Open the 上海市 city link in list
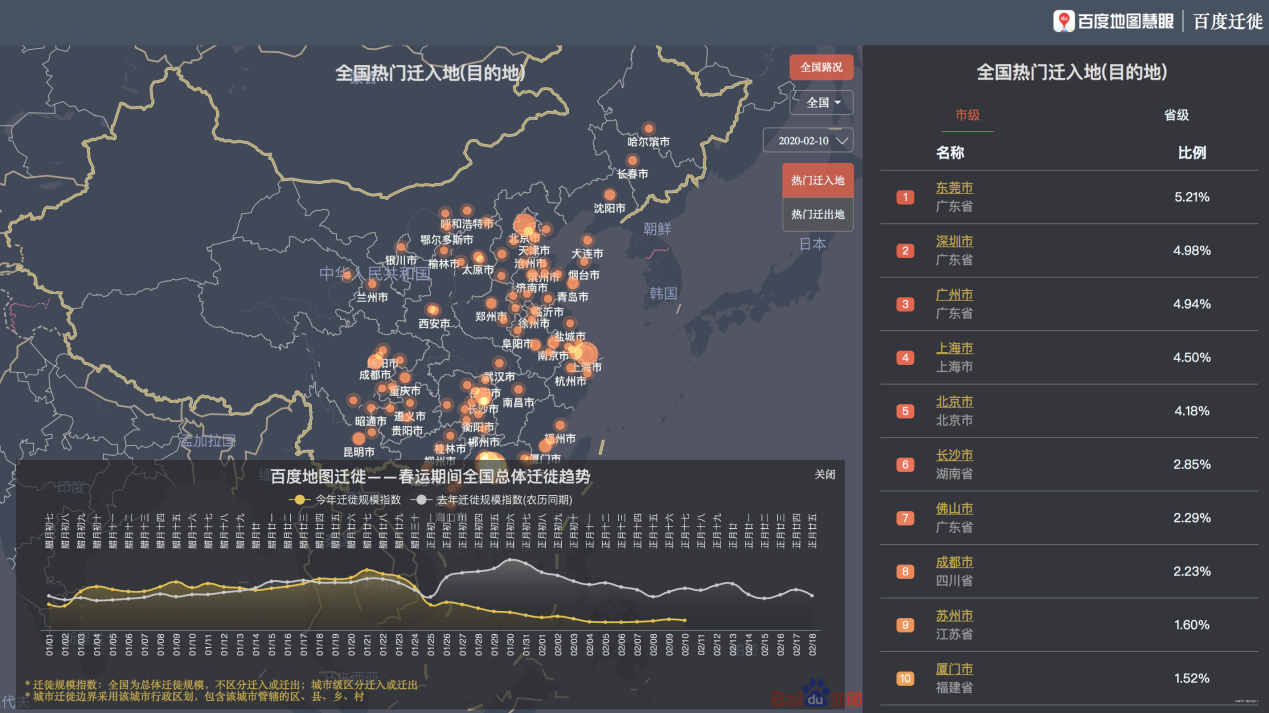This screenshot has height=713, width=1269. [x=954, y=348]
